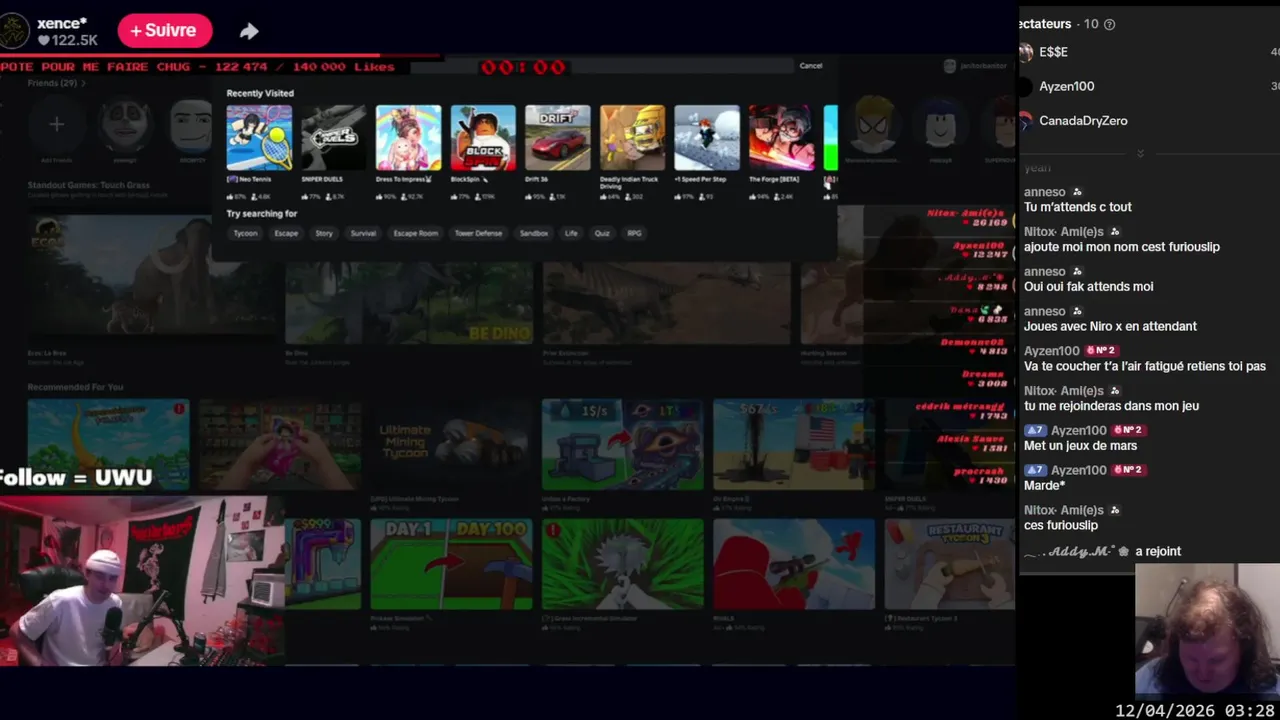Click anneso's name on 'Tu m'attends c tout'
1280x720 pixels.
point(1044,192)
